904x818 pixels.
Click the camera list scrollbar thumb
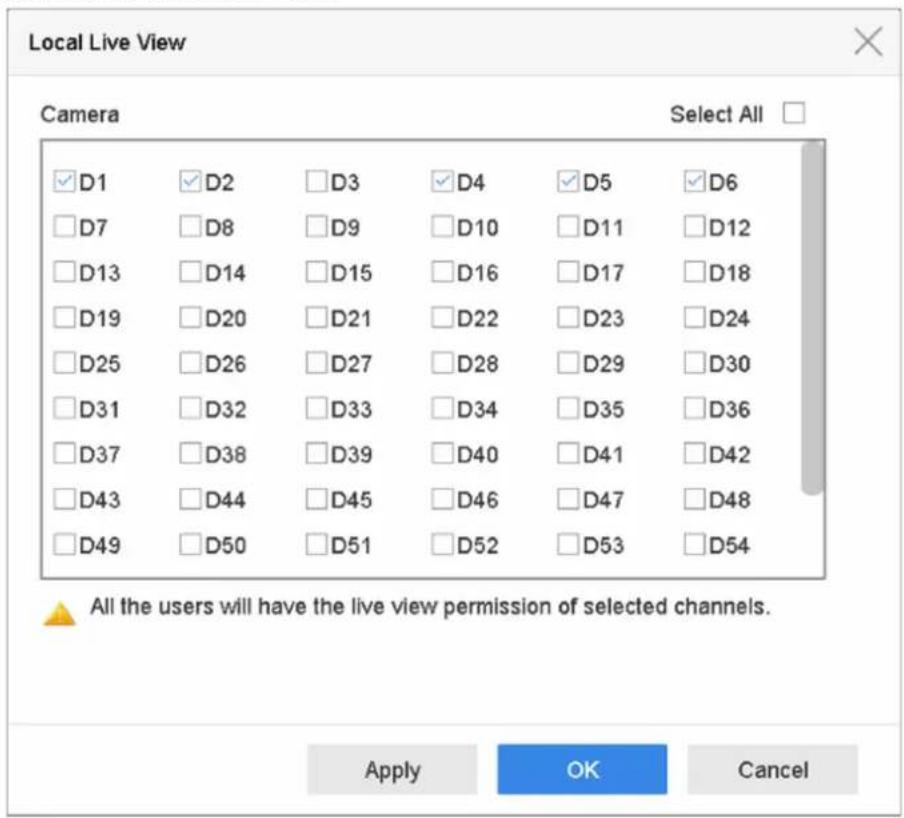coord(812,318)
